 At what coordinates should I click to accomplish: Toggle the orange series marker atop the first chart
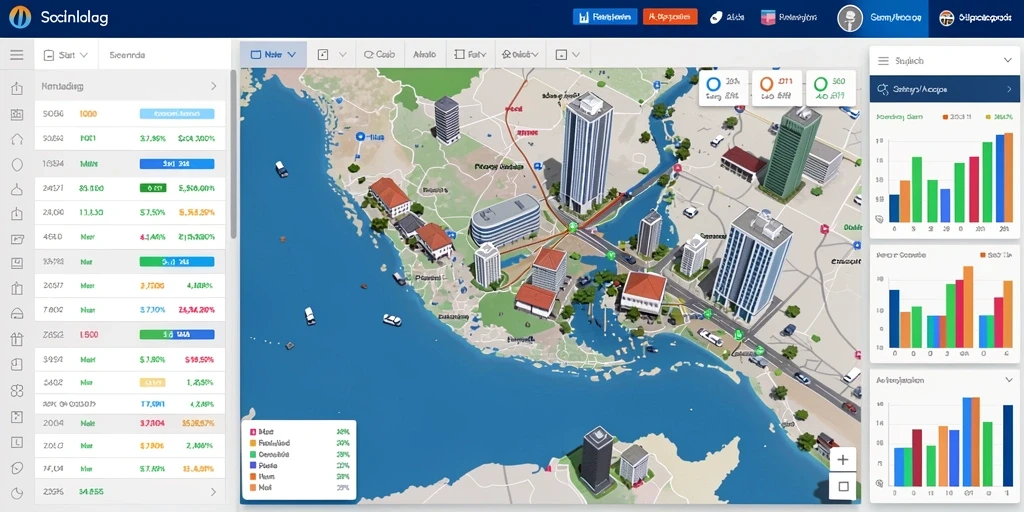944,117
